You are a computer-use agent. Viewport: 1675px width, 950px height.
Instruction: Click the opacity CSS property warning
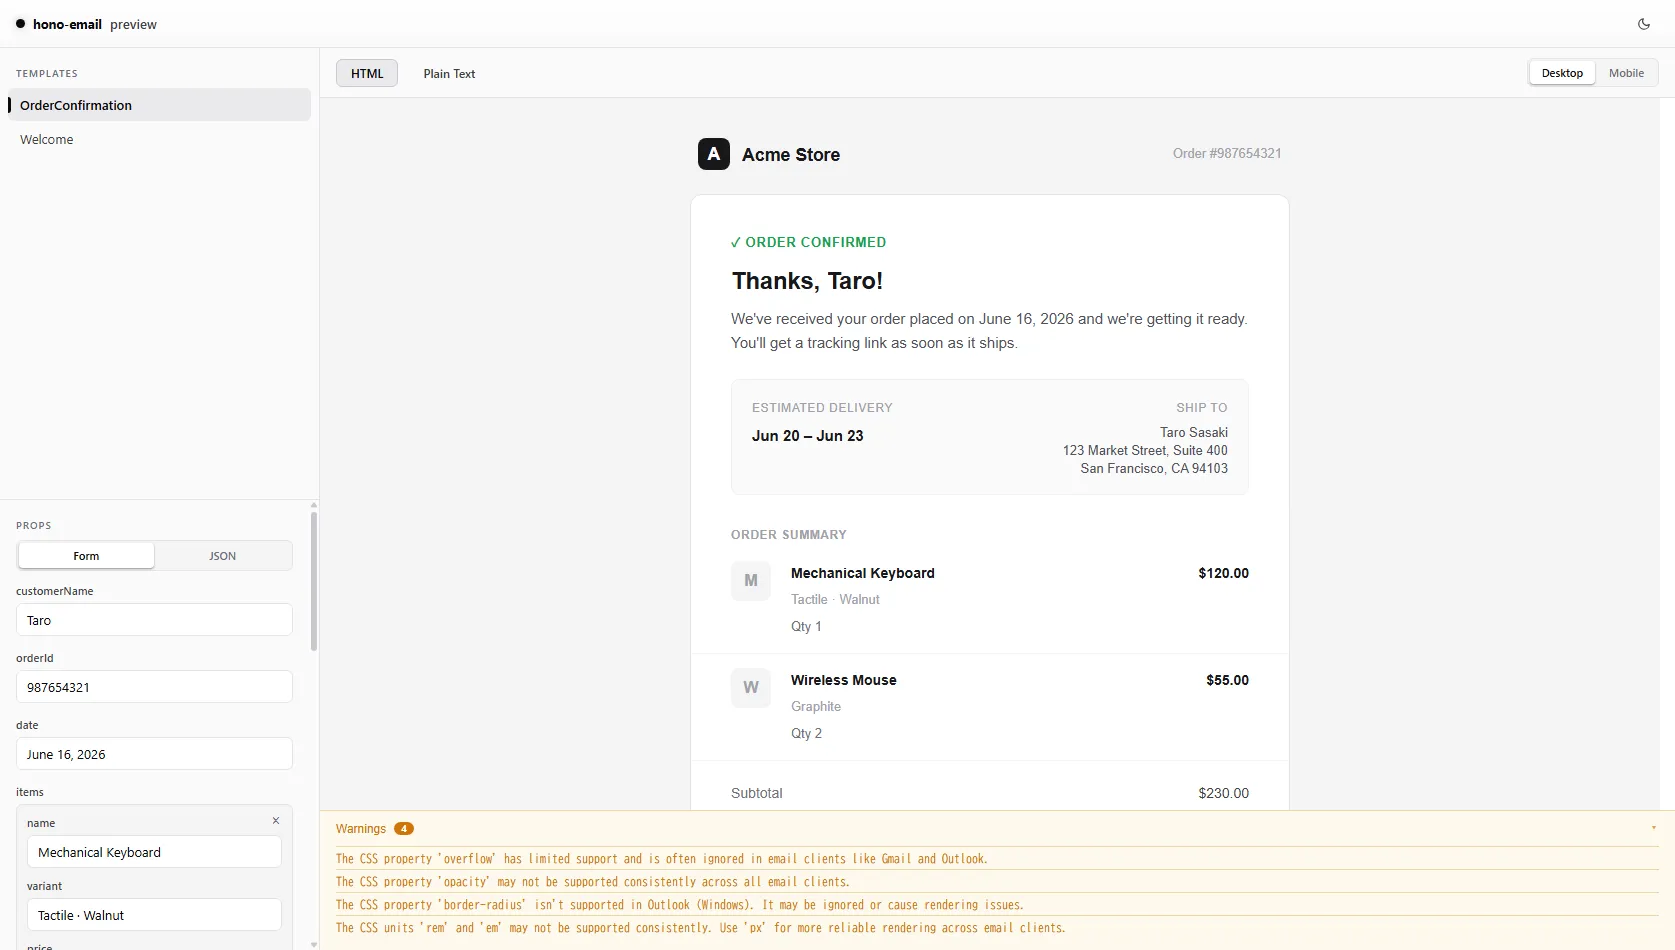click(593, 882)
